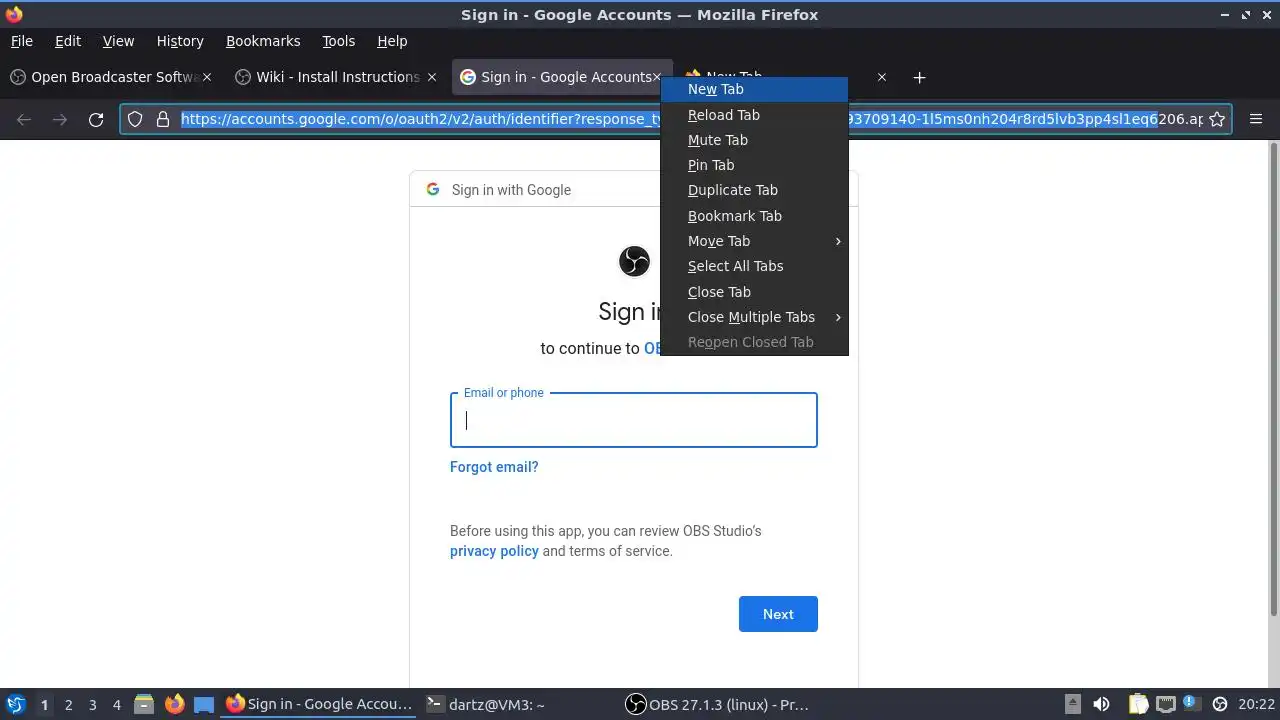Open the Bookmarks menu
The width and height of the screenshot is (1280, 720).
click(263, 41)
